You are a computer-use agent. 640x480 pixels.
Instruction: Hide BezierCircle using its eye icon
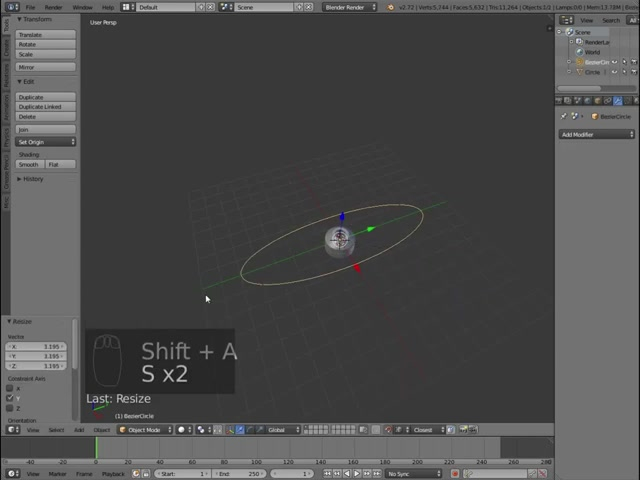615,62
